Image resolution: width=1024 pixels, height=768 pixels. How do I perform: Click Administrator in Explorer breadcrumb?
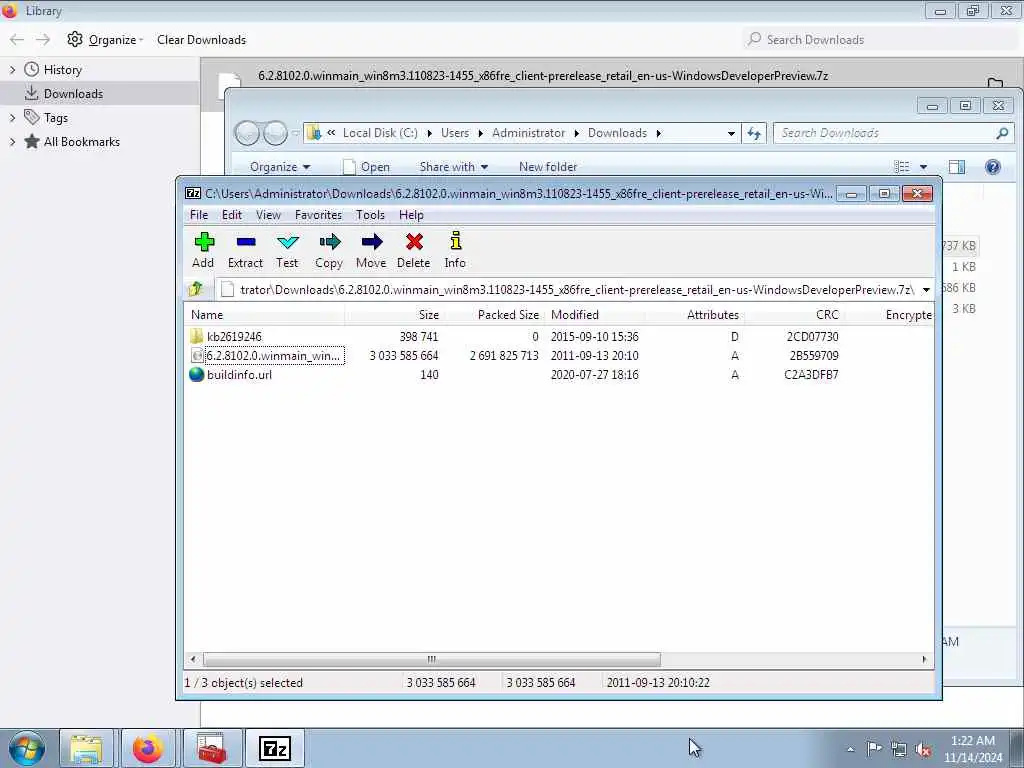click(x=528, y=133)
